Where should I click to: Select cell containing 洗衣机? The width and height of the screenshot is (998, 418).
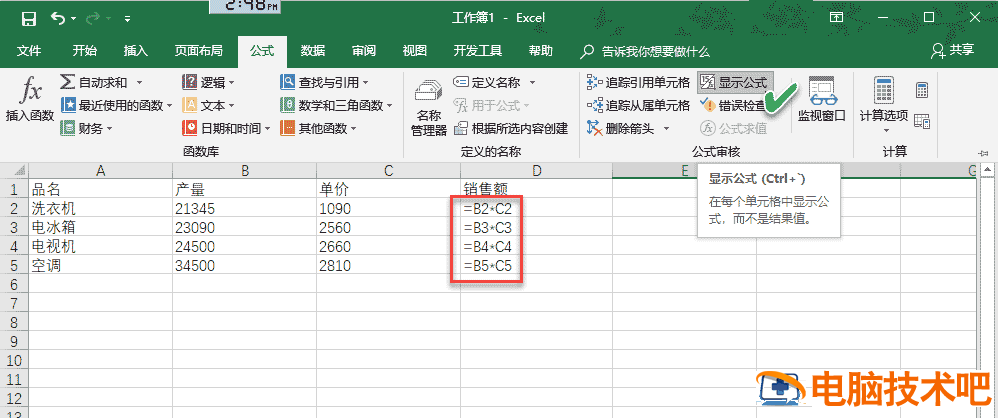click(x=100, y=208)
